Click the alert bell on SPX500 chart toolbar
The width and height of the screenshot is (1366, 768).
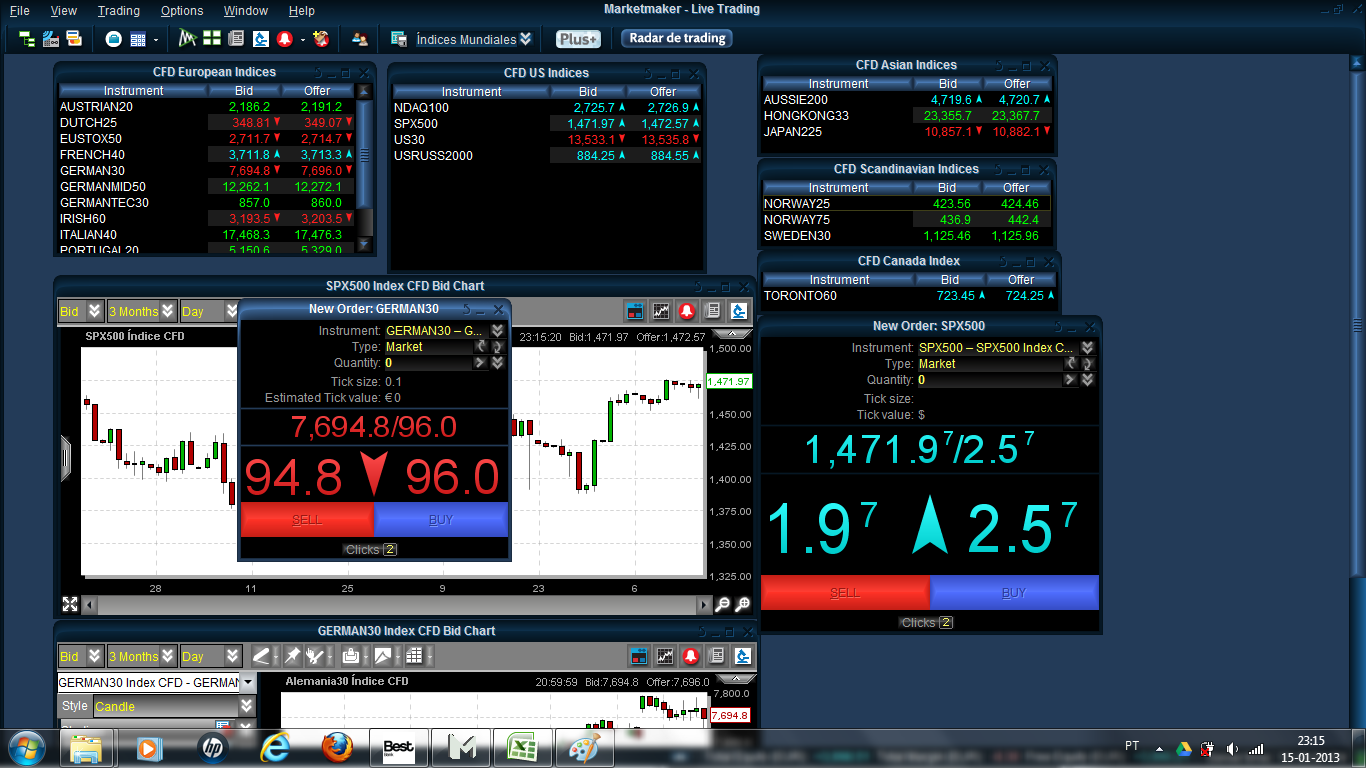[x=689, y=311]
